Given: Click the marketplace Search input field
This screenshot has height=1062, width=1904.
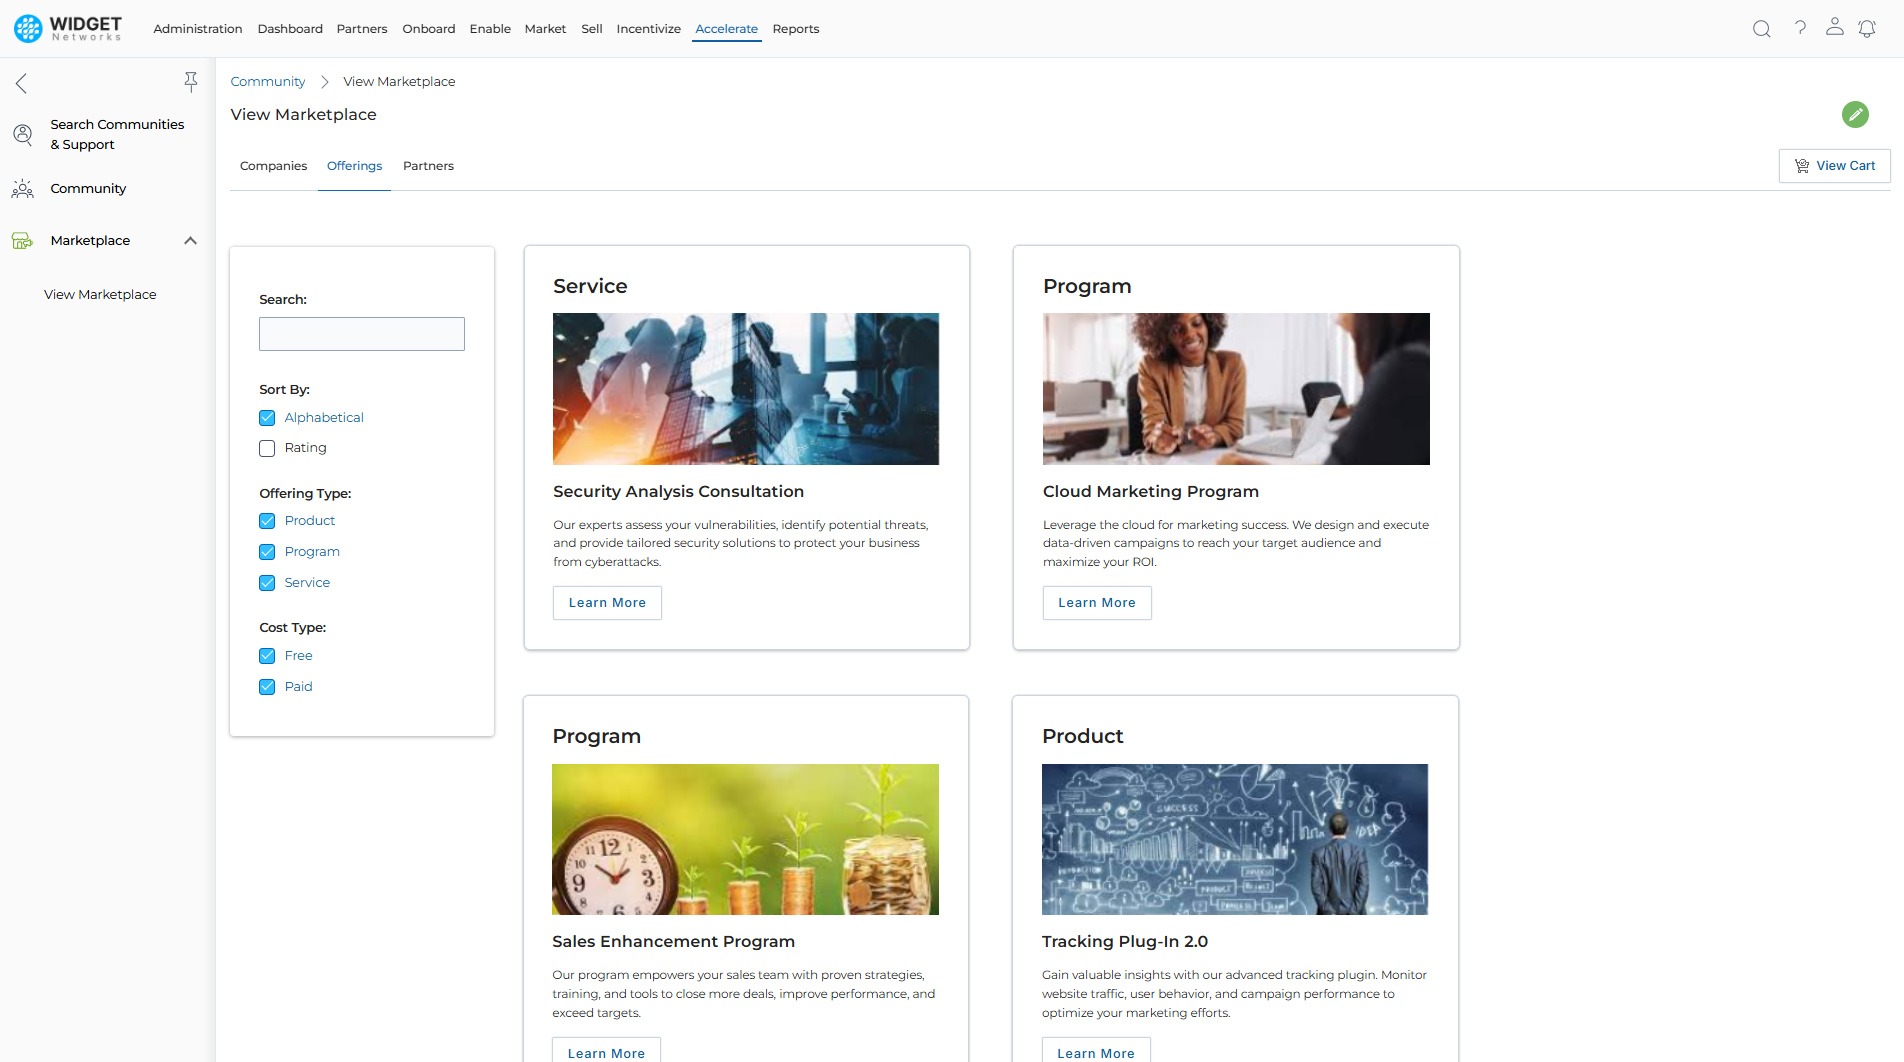Looking at the screenshot, I should coord(361,334).
